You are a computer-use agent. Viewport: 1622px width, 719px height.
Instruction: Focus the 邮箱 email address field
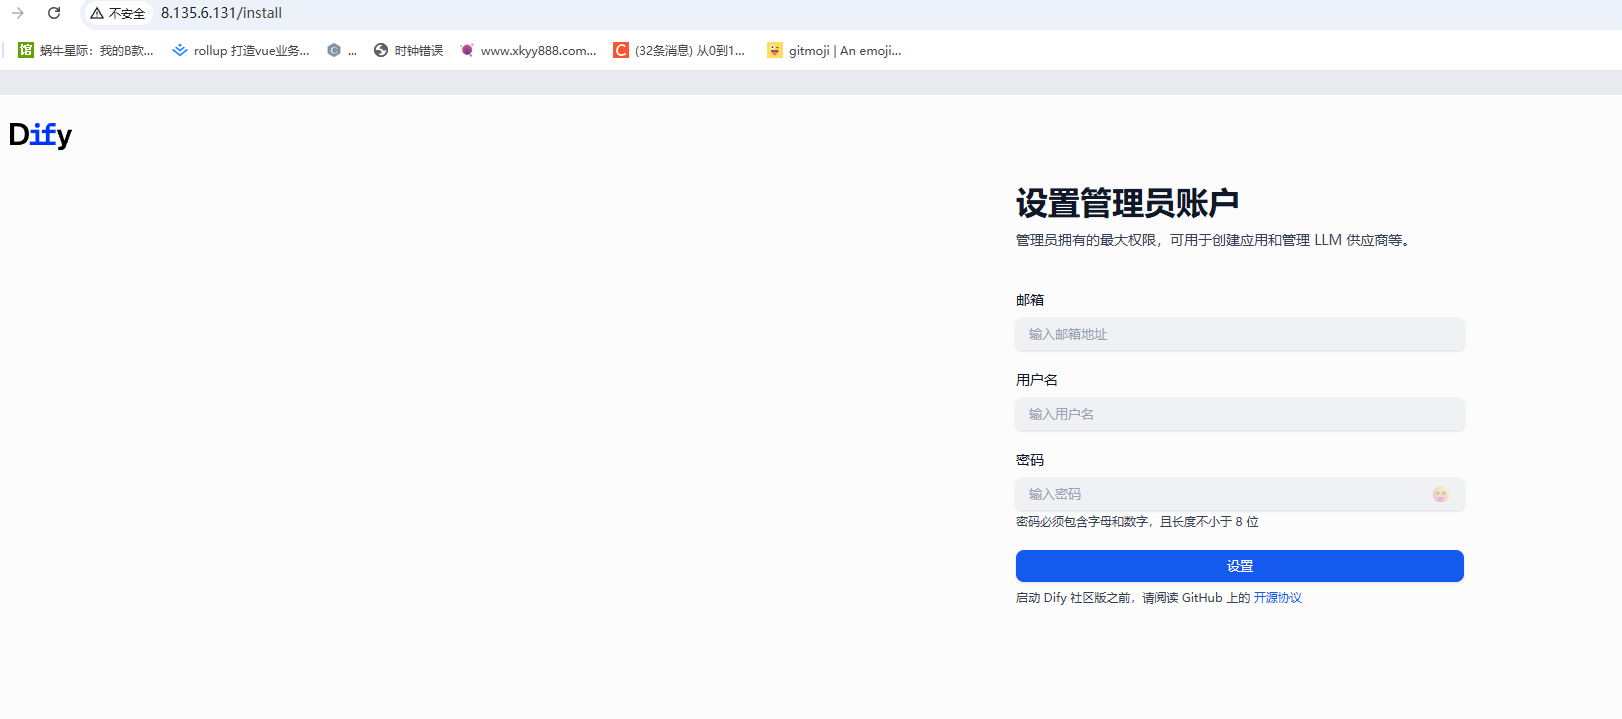[x=1239, y=334]
